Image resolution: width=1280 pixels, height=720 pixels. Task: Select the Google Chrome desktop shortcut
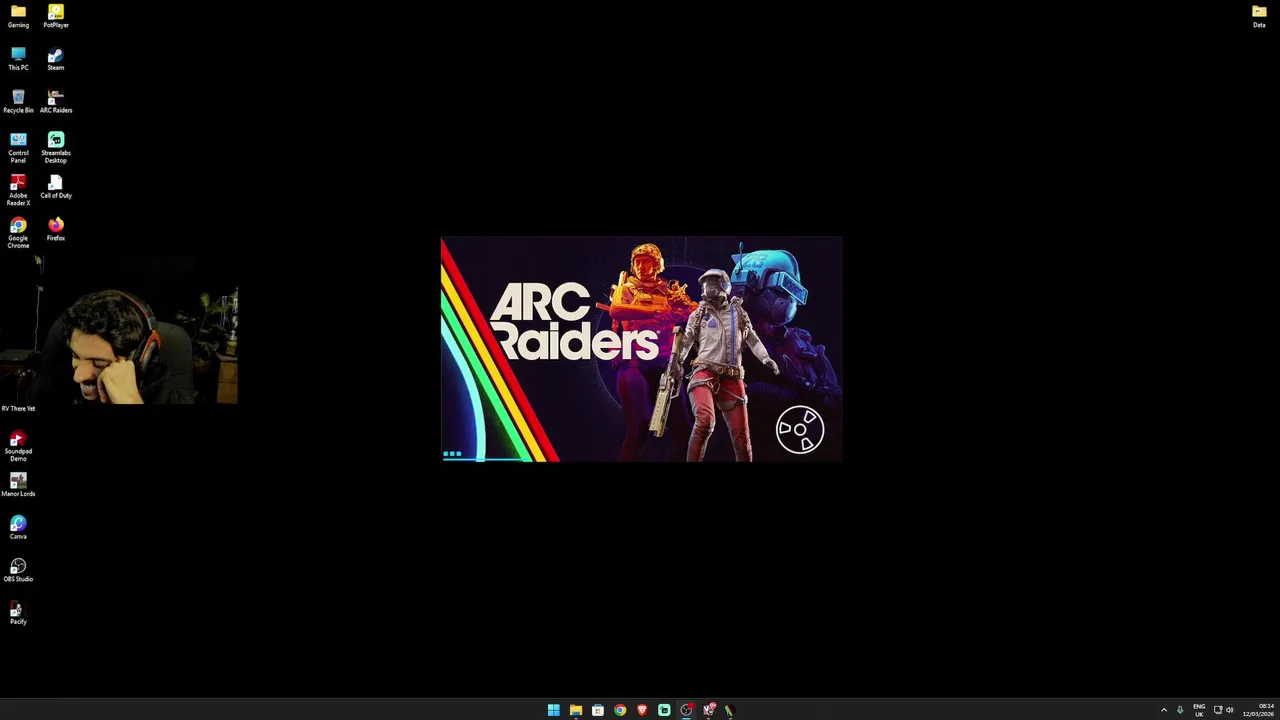click(x=18, y=233)
